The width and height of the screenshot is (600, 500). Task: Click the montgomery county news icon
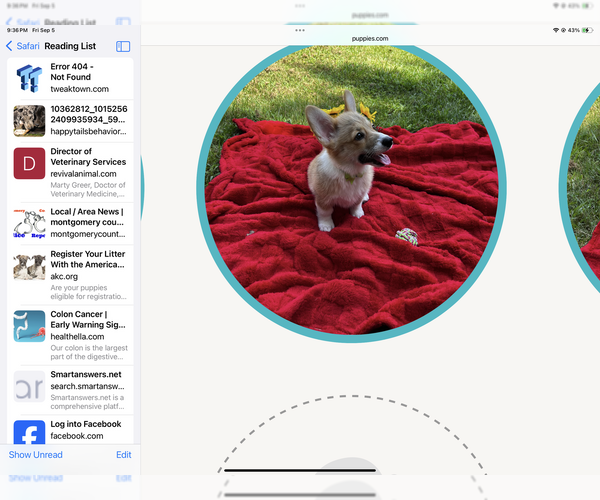29,222
